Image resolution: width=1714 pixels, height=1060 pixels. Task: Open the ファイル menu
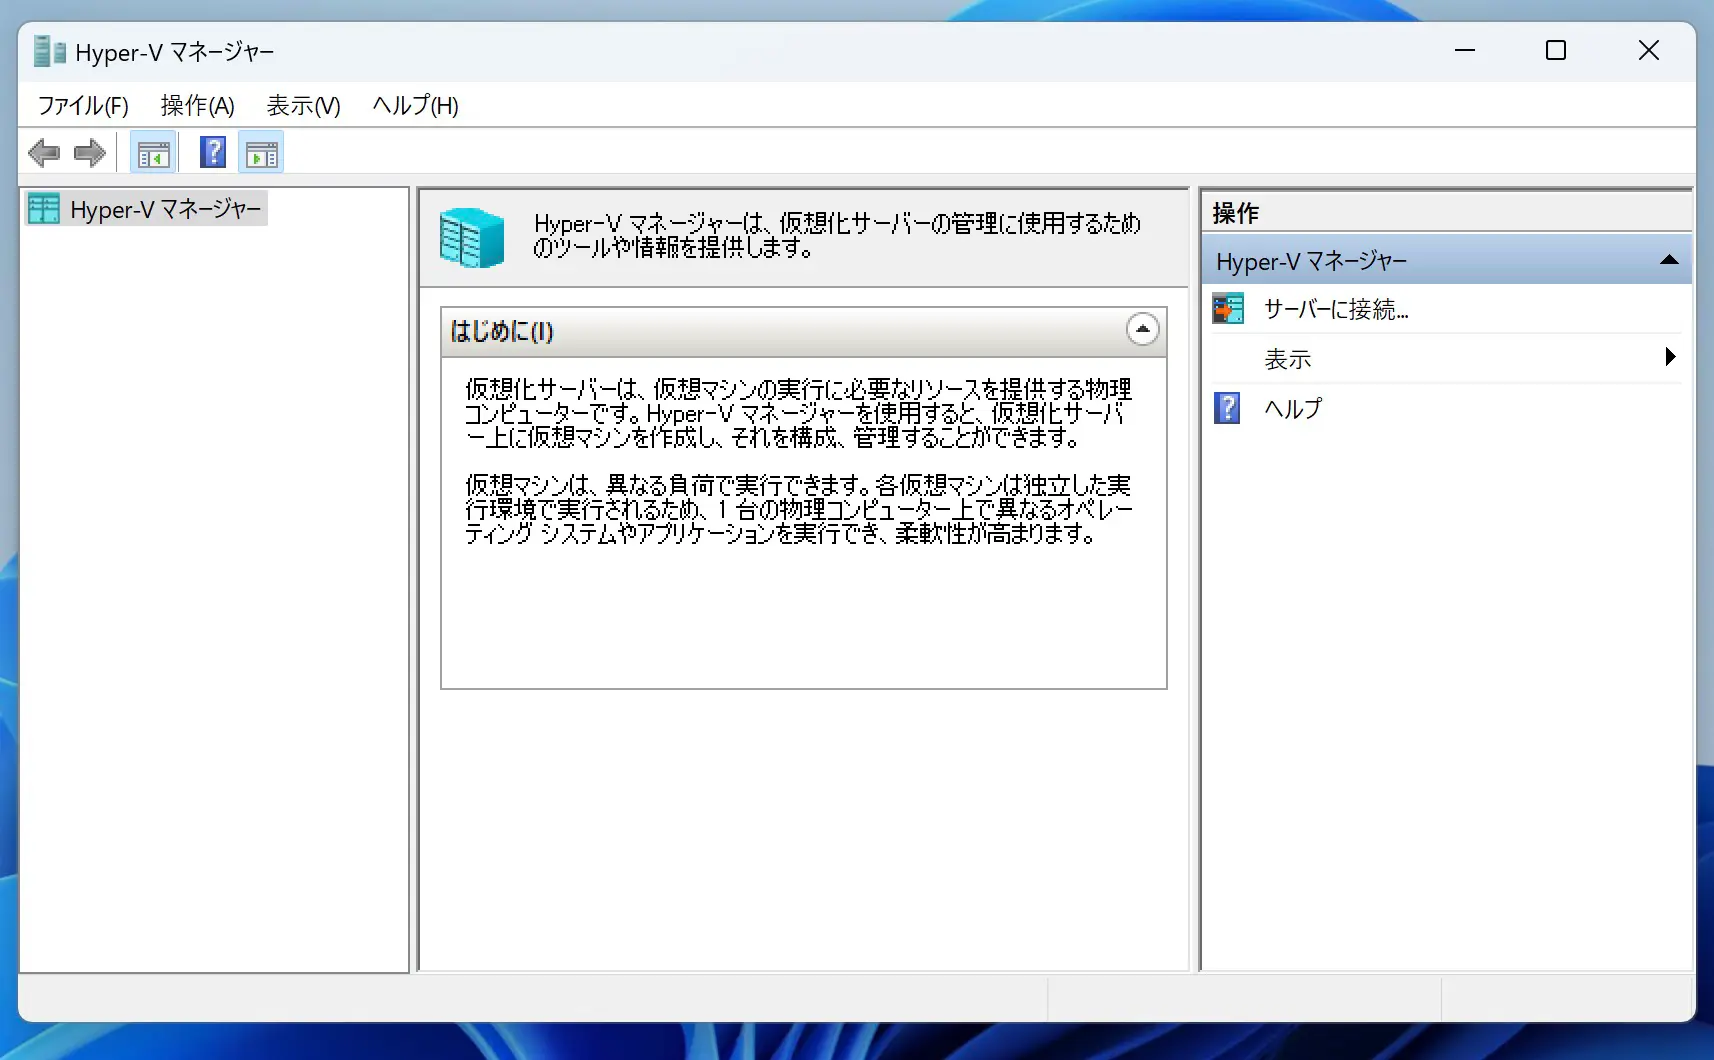(82, 105)
